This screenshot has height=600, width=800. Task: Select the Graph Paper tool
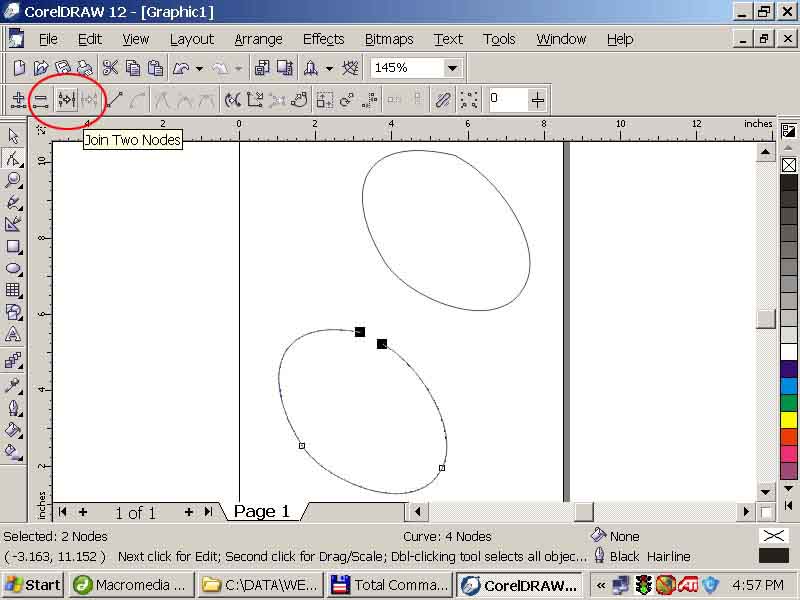(13, 290)
